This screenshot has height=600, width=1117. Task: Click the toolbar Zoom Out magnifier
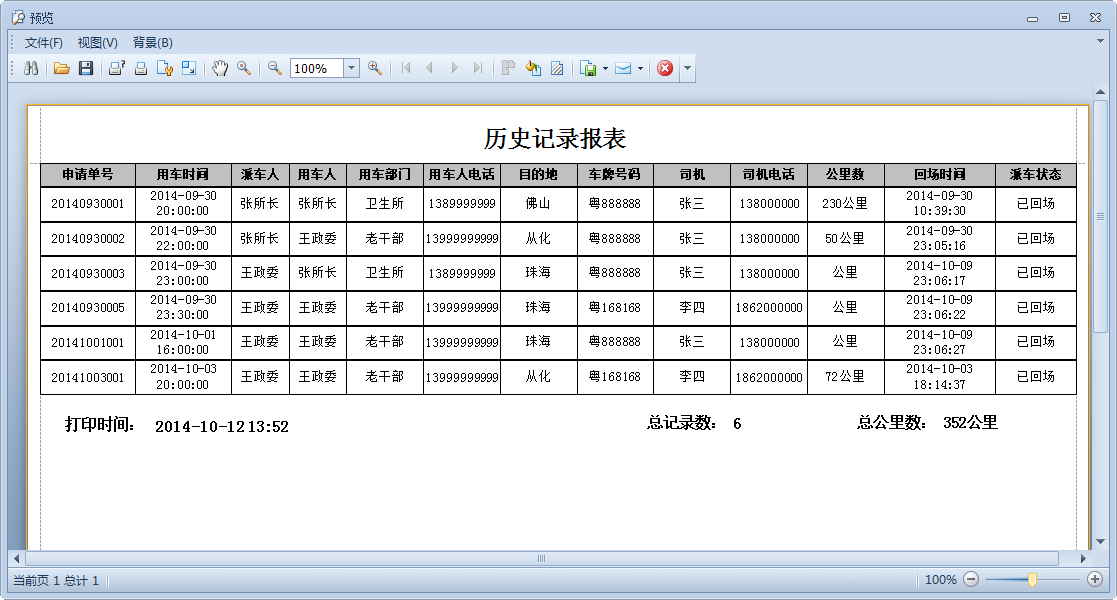point(275,68)
